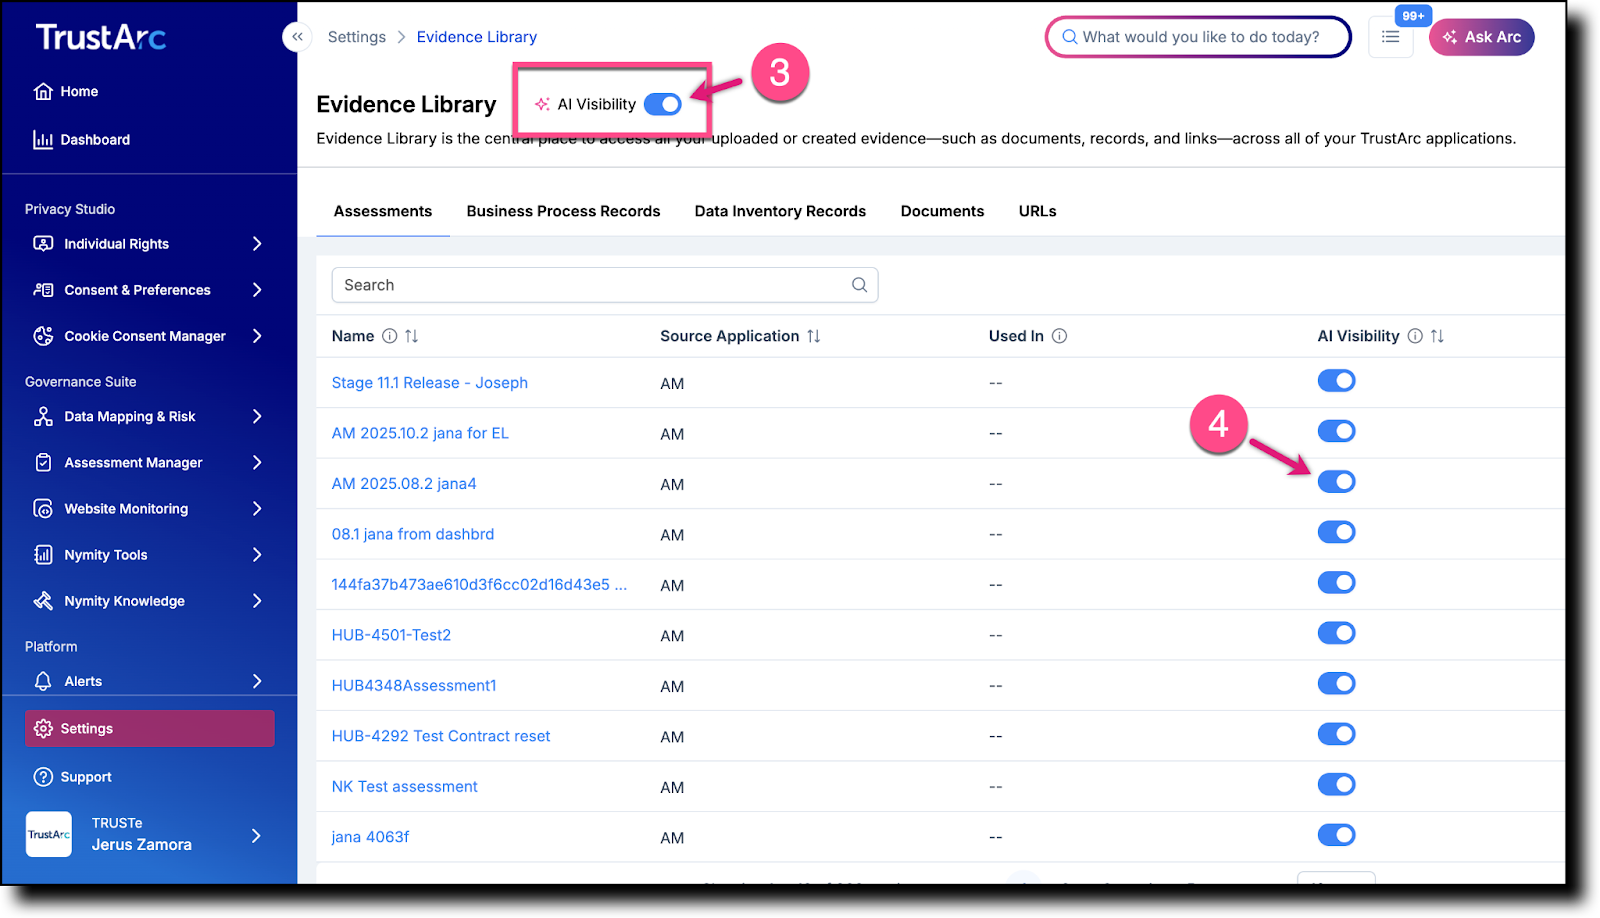Click the TrustArc account avatar thumbnail
The image size is (1600, 918).
point(49,834)
